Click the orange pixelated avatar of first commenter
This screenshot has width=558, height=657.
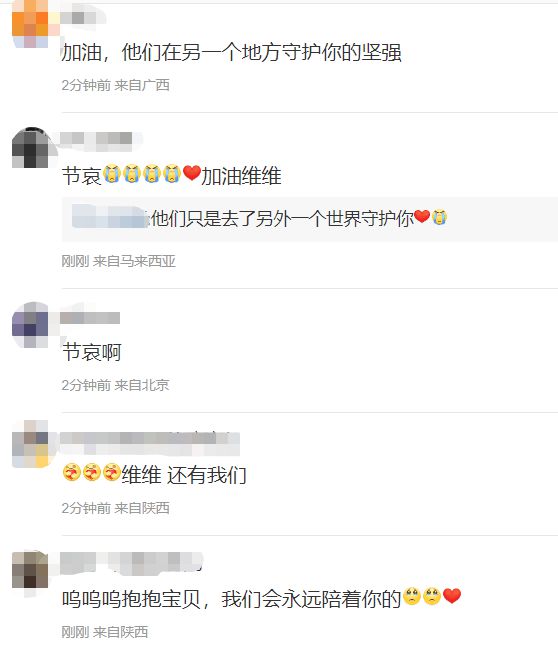(x=30, y=23)
